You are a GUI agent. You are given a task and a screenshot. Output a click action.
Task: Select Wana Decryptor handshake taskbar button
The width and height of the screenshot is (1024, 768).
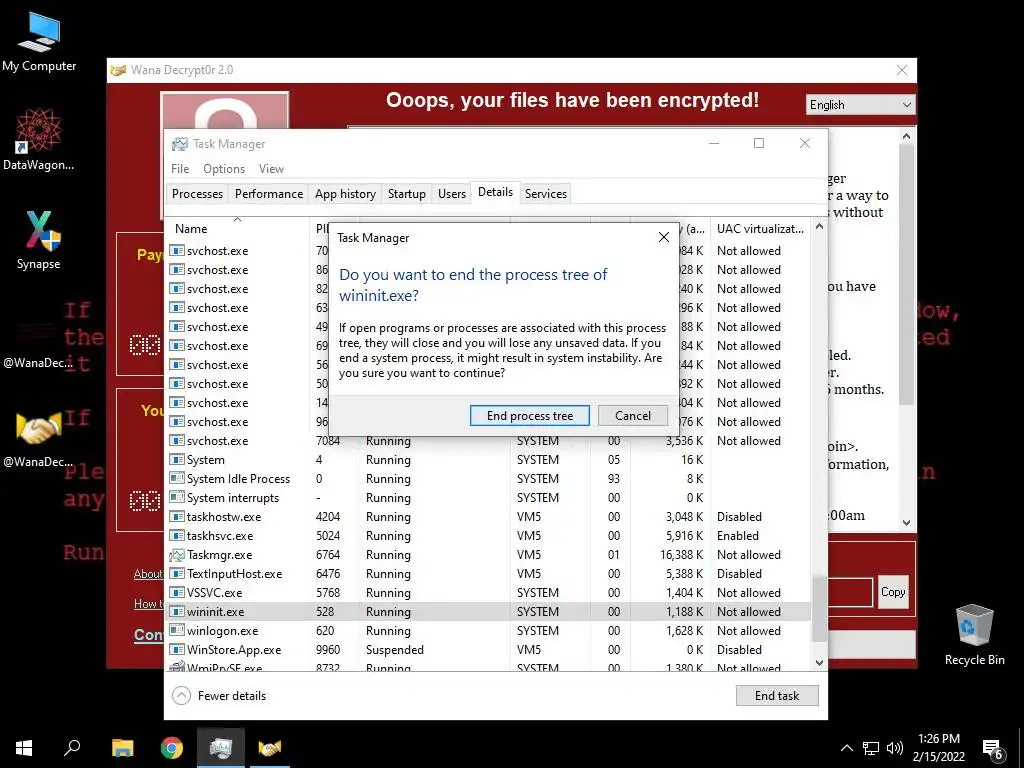click(270, 748)
